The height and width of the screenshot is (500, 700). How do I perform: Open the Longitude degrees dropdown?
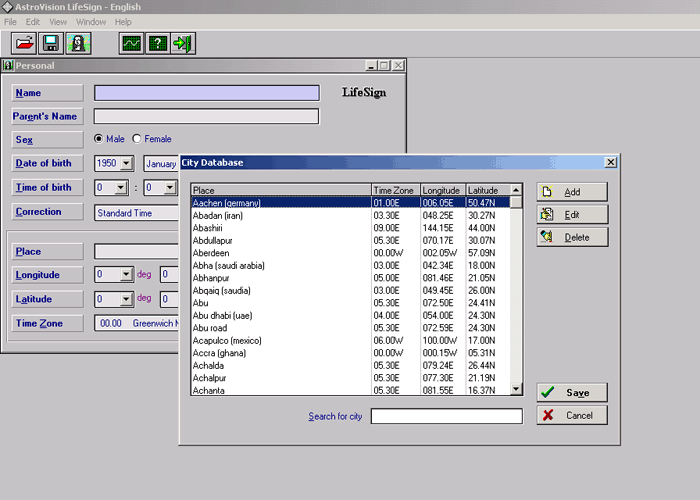(126, 274)
